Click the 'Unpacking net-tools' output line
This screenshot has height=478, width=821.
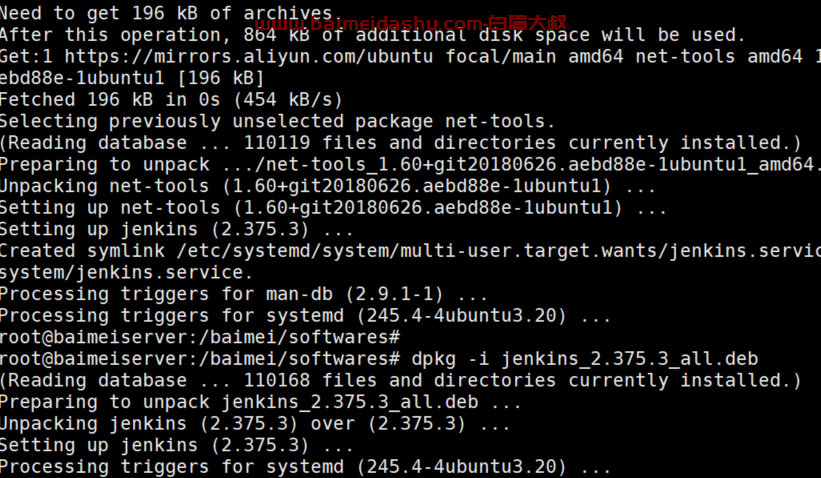point(327,186)
